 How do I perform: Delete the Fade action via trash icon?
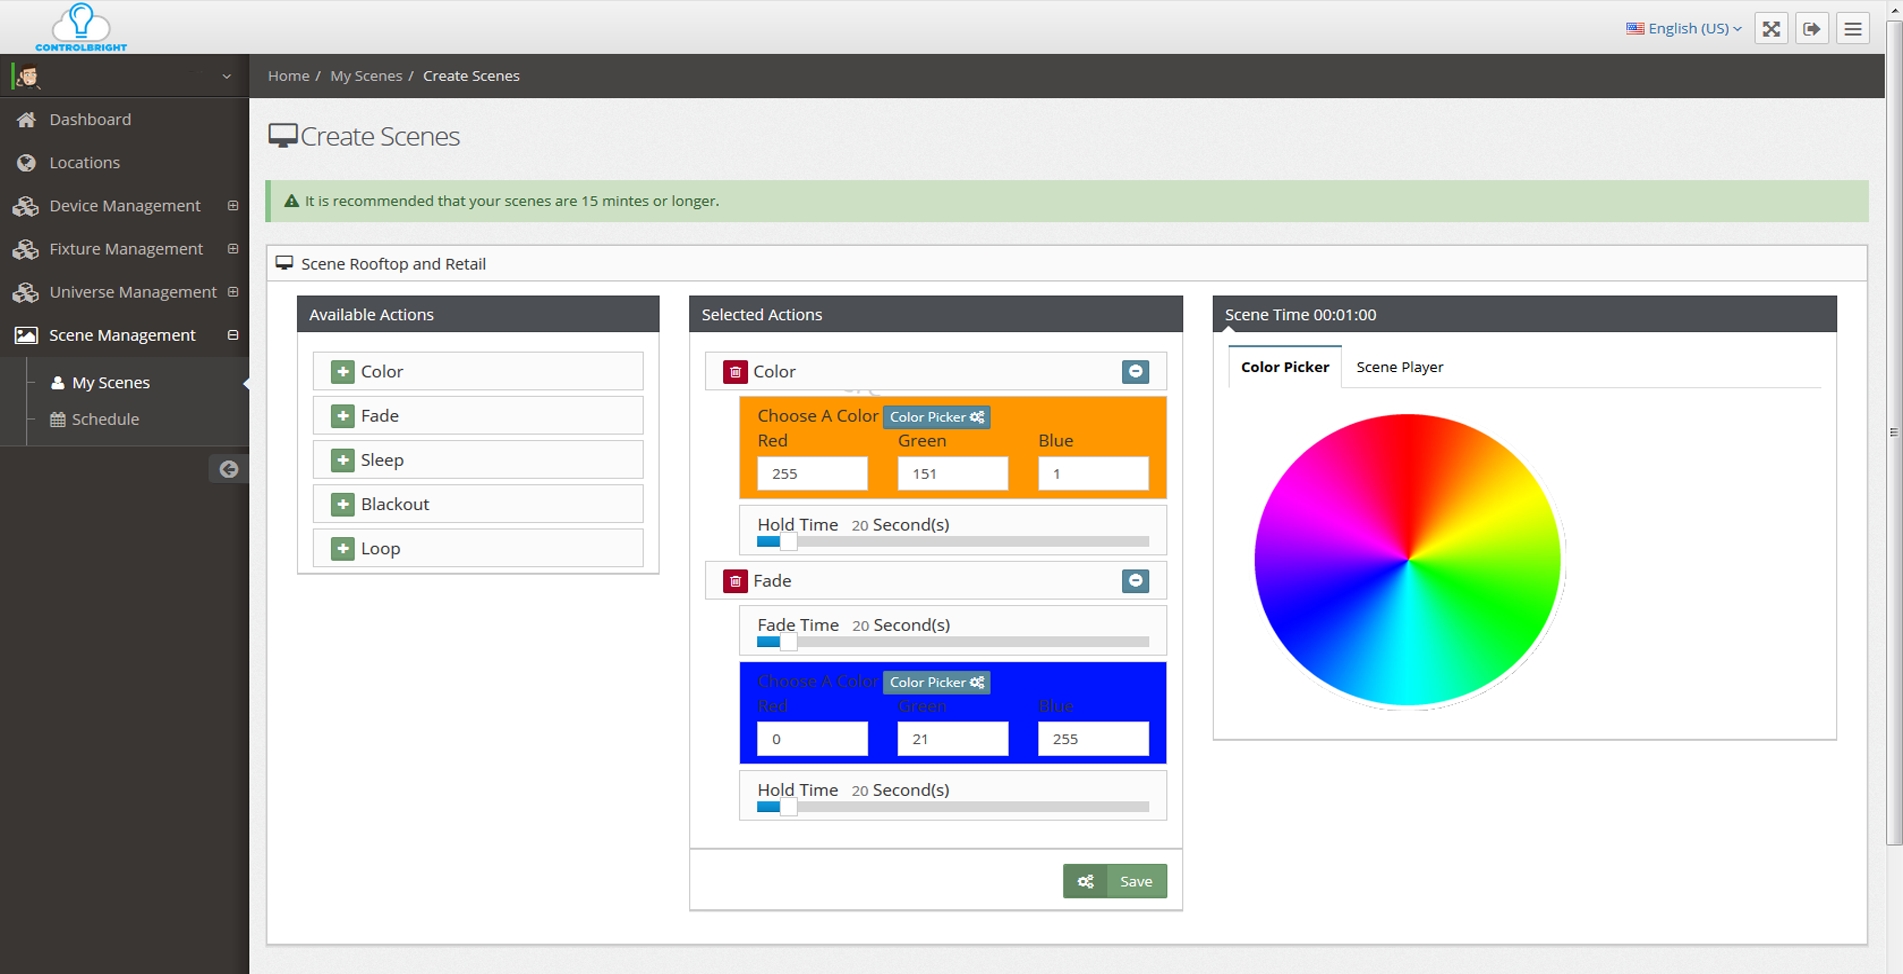point(736,580)
